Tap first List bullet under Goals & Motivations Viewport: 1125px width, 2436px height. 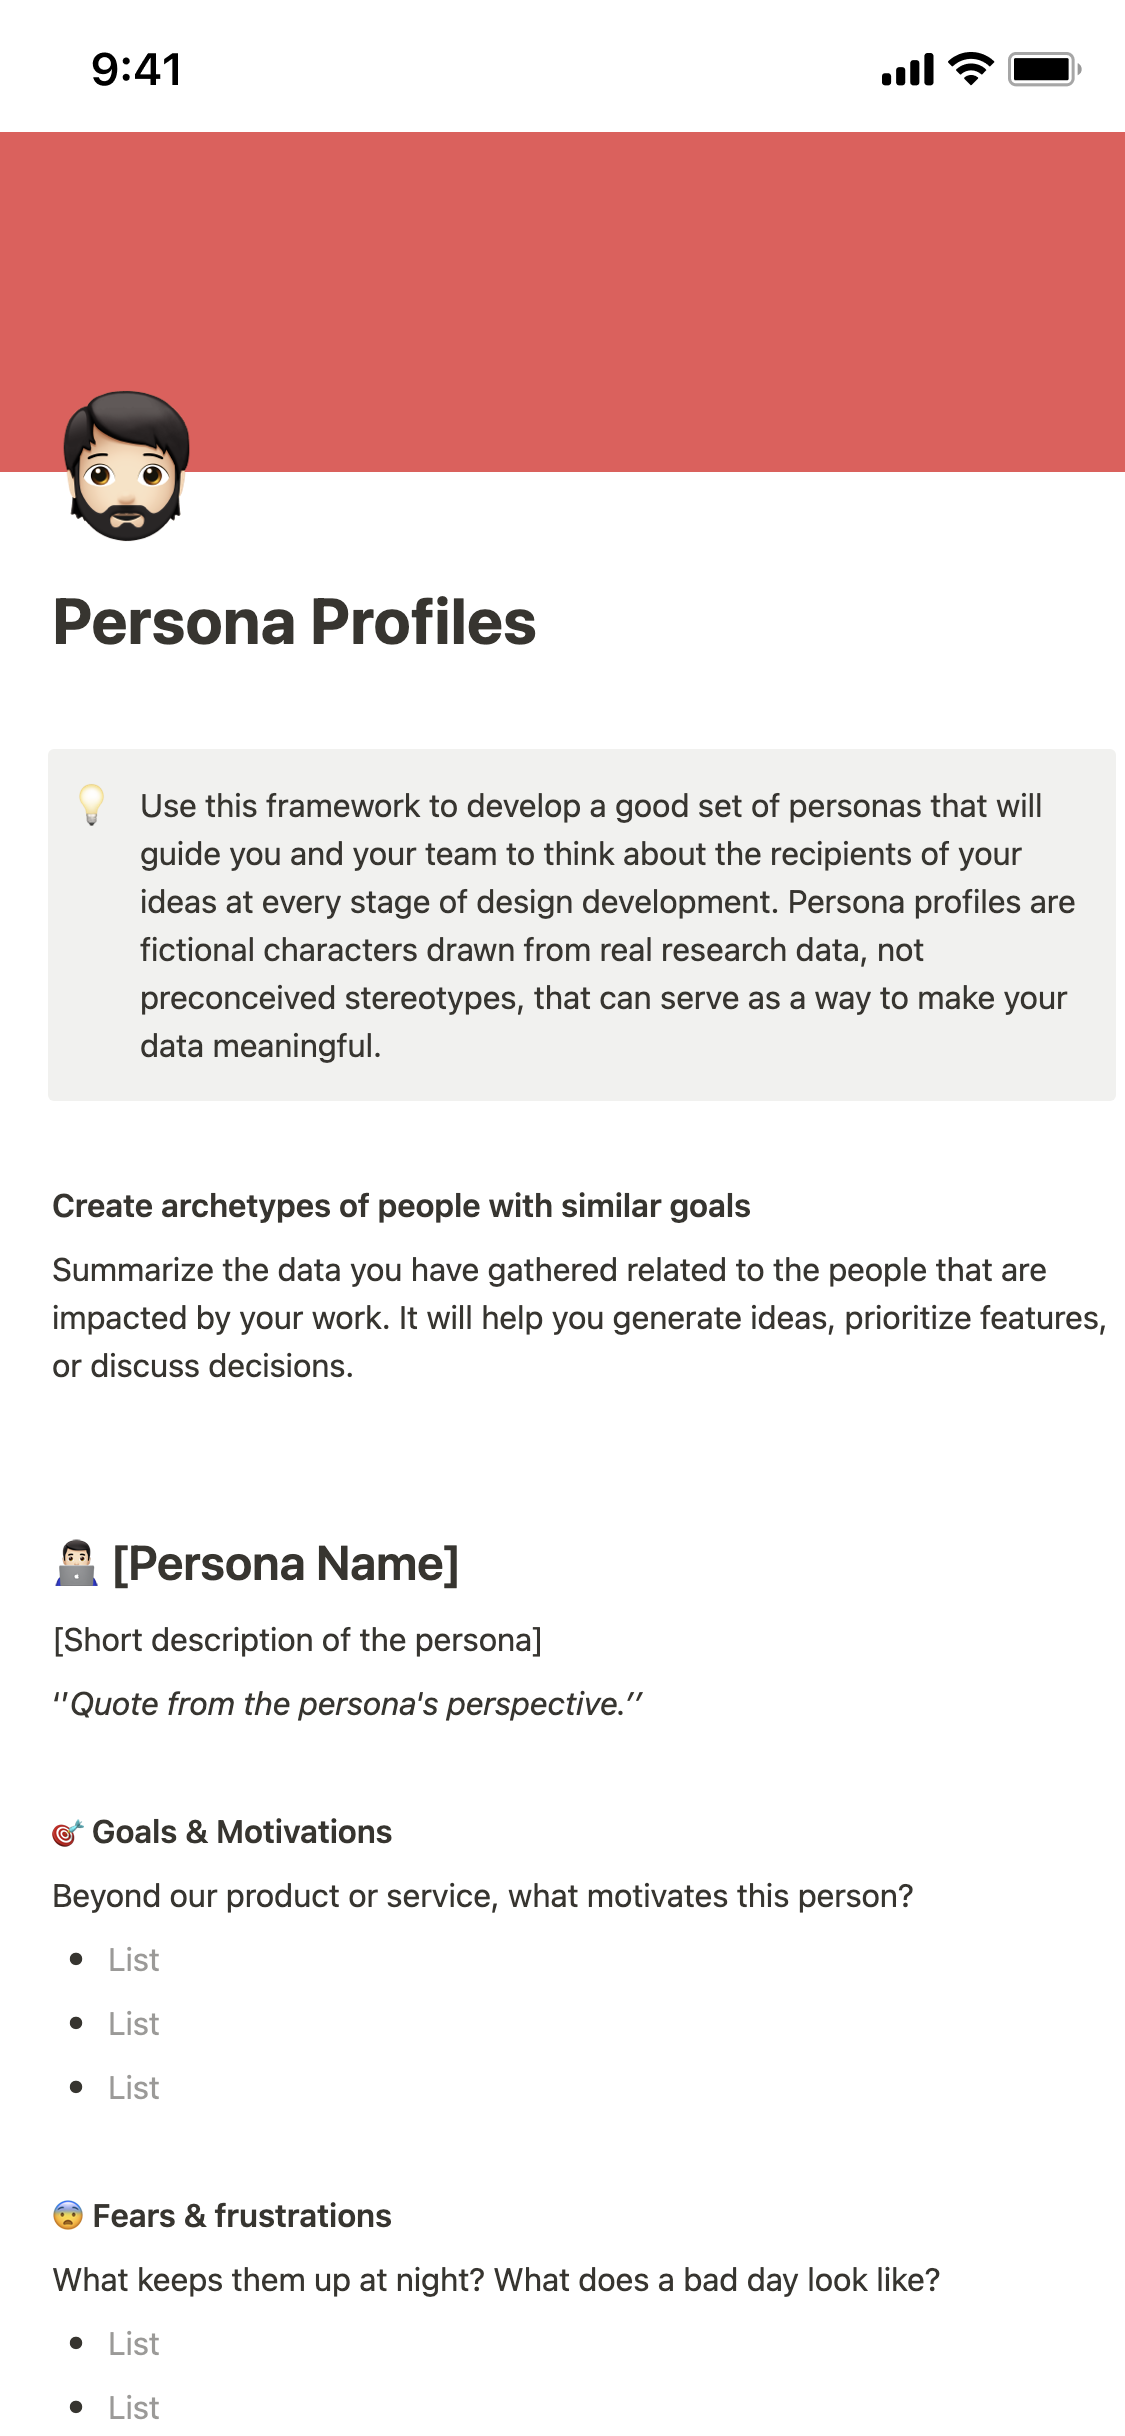click(134, 1960)
